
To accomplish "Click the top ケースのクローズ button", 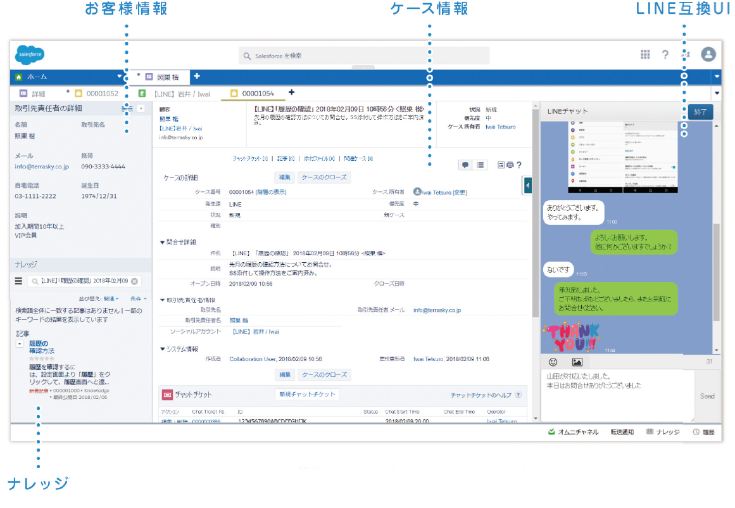I will tap(324, 177).
